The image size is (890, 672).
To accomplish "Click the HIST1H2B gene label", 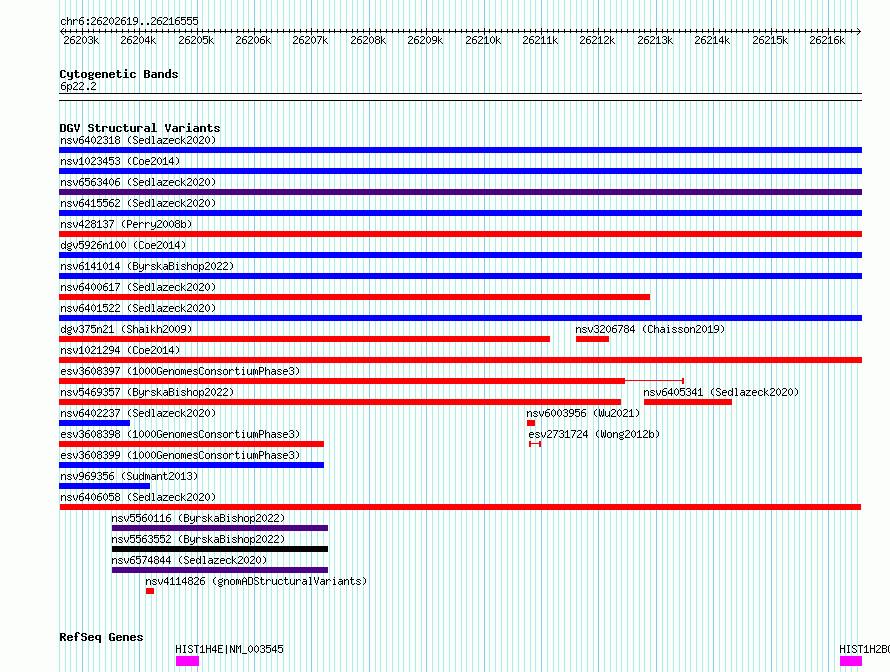I will pos(864,649).
